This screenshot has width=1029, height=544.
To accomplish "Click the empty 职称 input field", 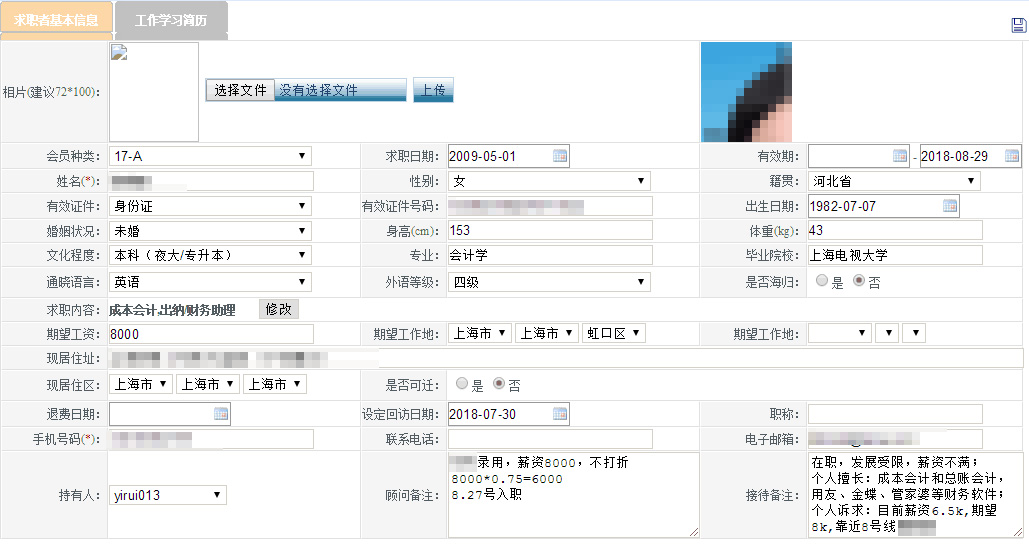I will 895,414.
